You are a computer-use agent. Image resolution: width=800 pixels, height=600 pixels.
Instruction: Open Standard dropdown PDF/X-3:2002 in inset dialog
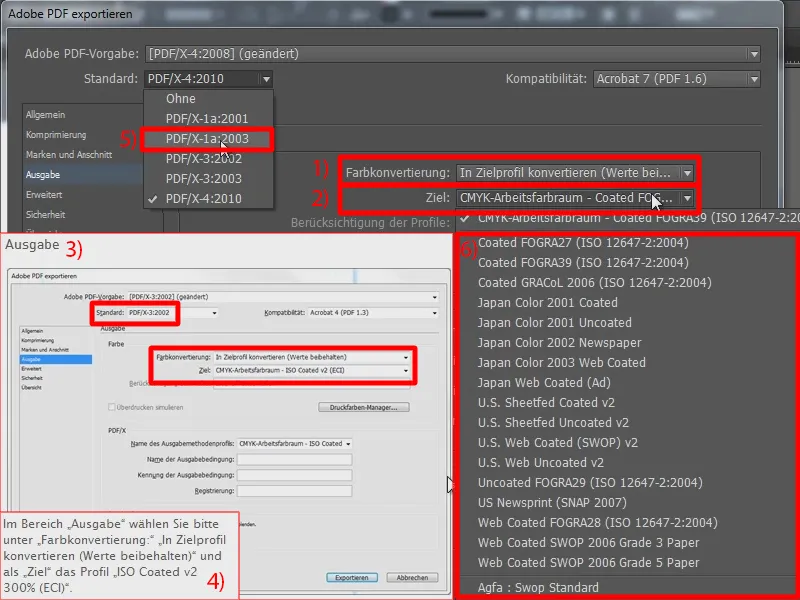click(172, 312)
